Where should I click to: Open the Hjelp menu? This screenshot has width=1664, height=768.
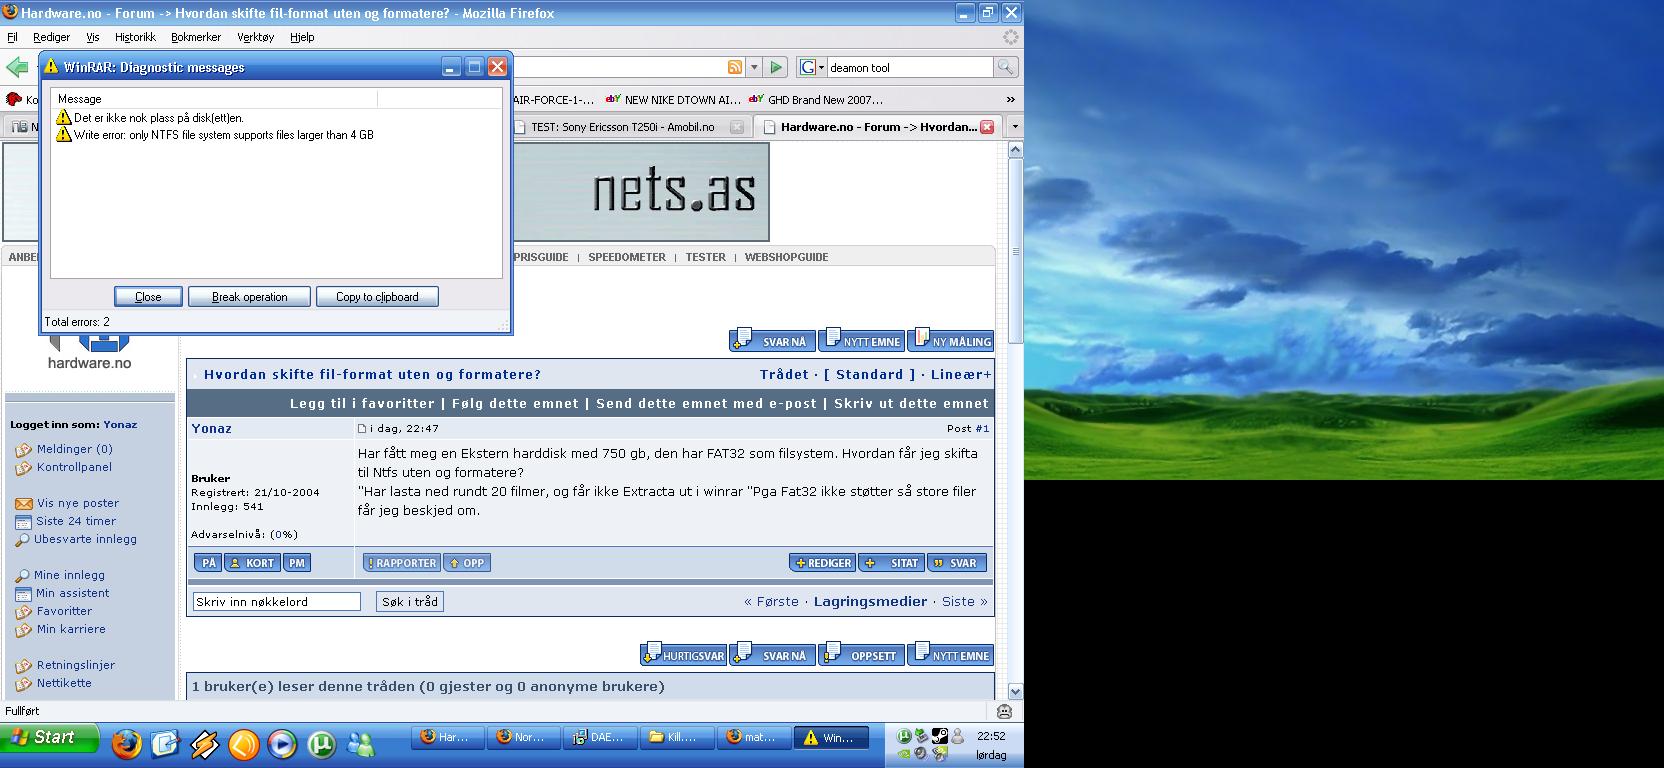302,37
